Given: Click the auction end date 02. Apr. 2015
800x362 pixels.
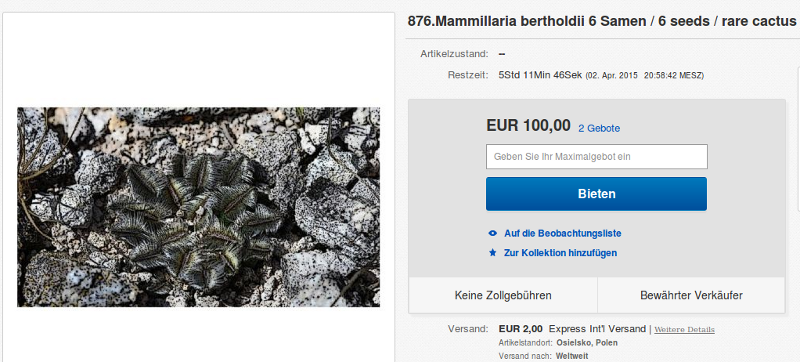Looking at the screenshot, I should 611,75.
